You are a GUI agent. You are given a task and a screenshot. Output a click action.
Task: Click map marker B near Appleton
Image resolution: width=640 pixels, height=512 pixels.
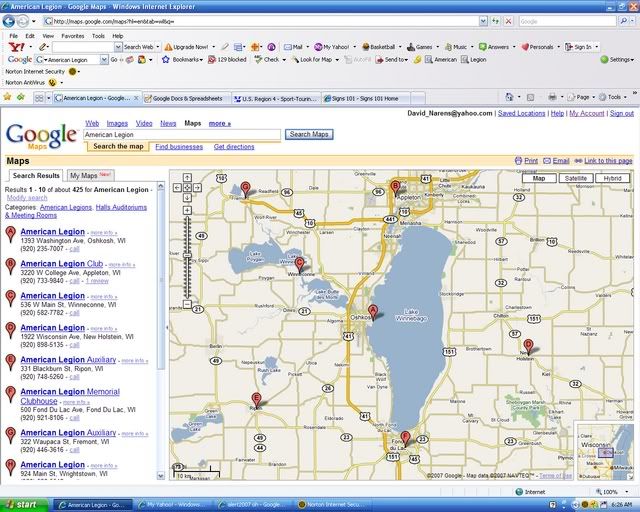[395, 187]
